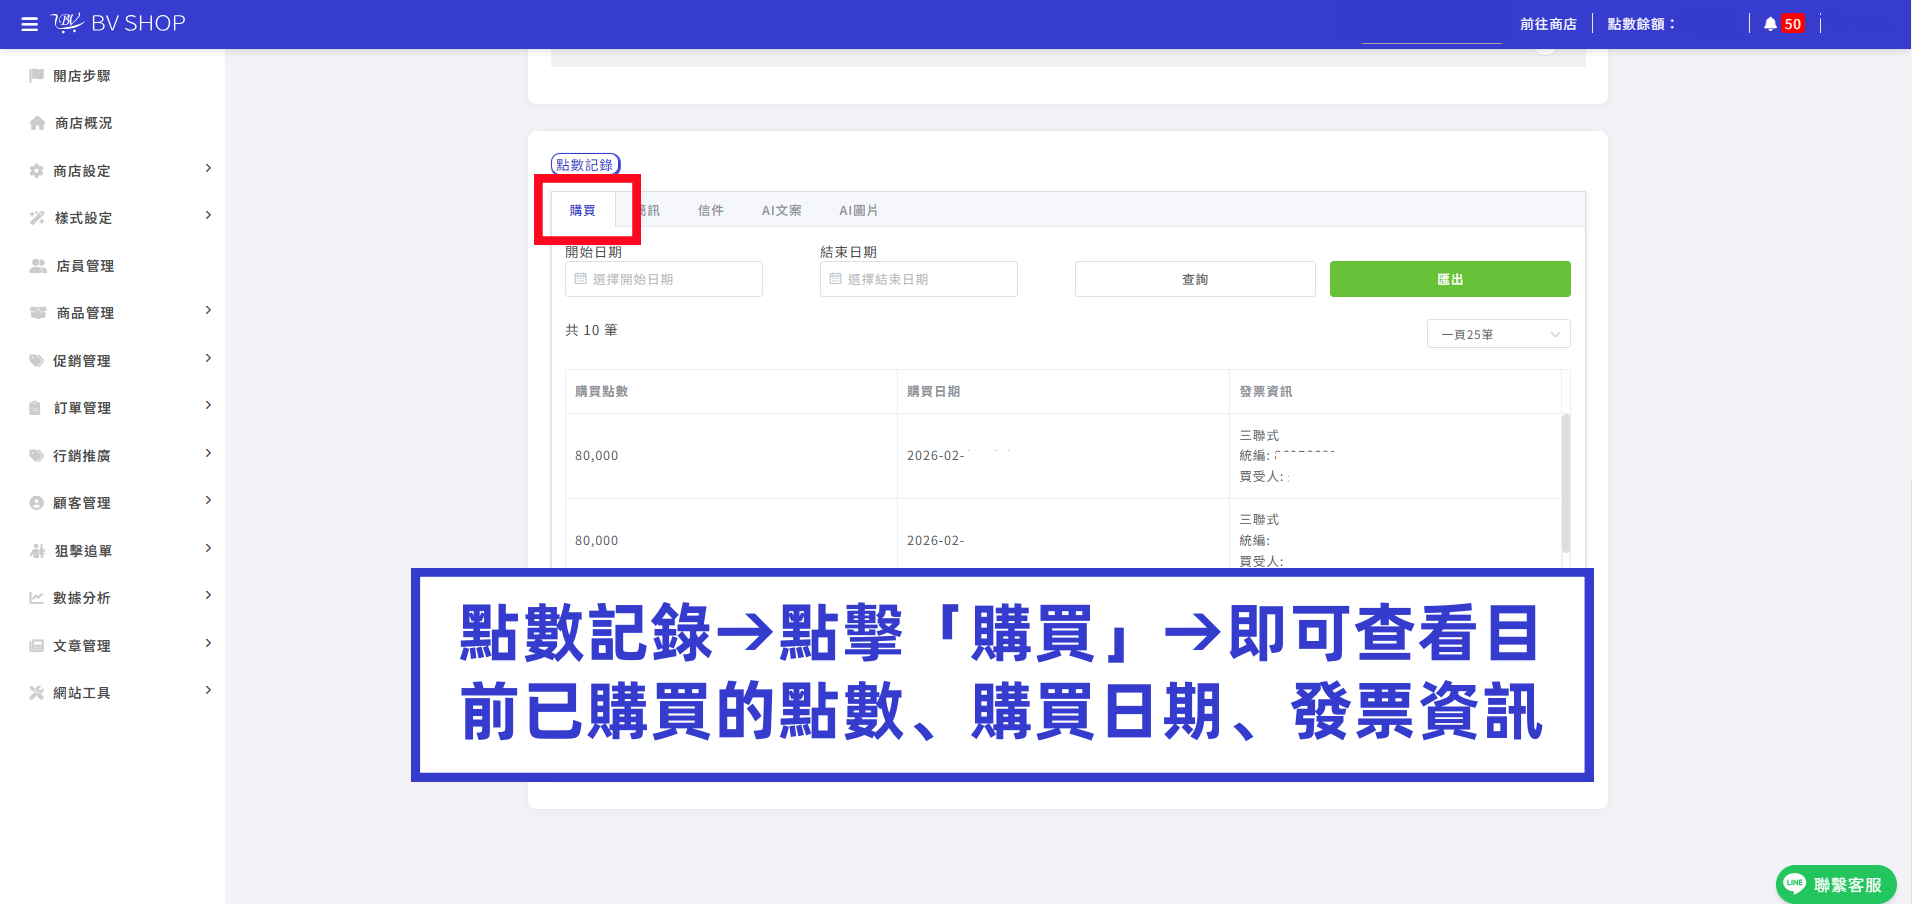
Task: Switch to the AI圖片 tab
Action: click(x=858, y=210)
